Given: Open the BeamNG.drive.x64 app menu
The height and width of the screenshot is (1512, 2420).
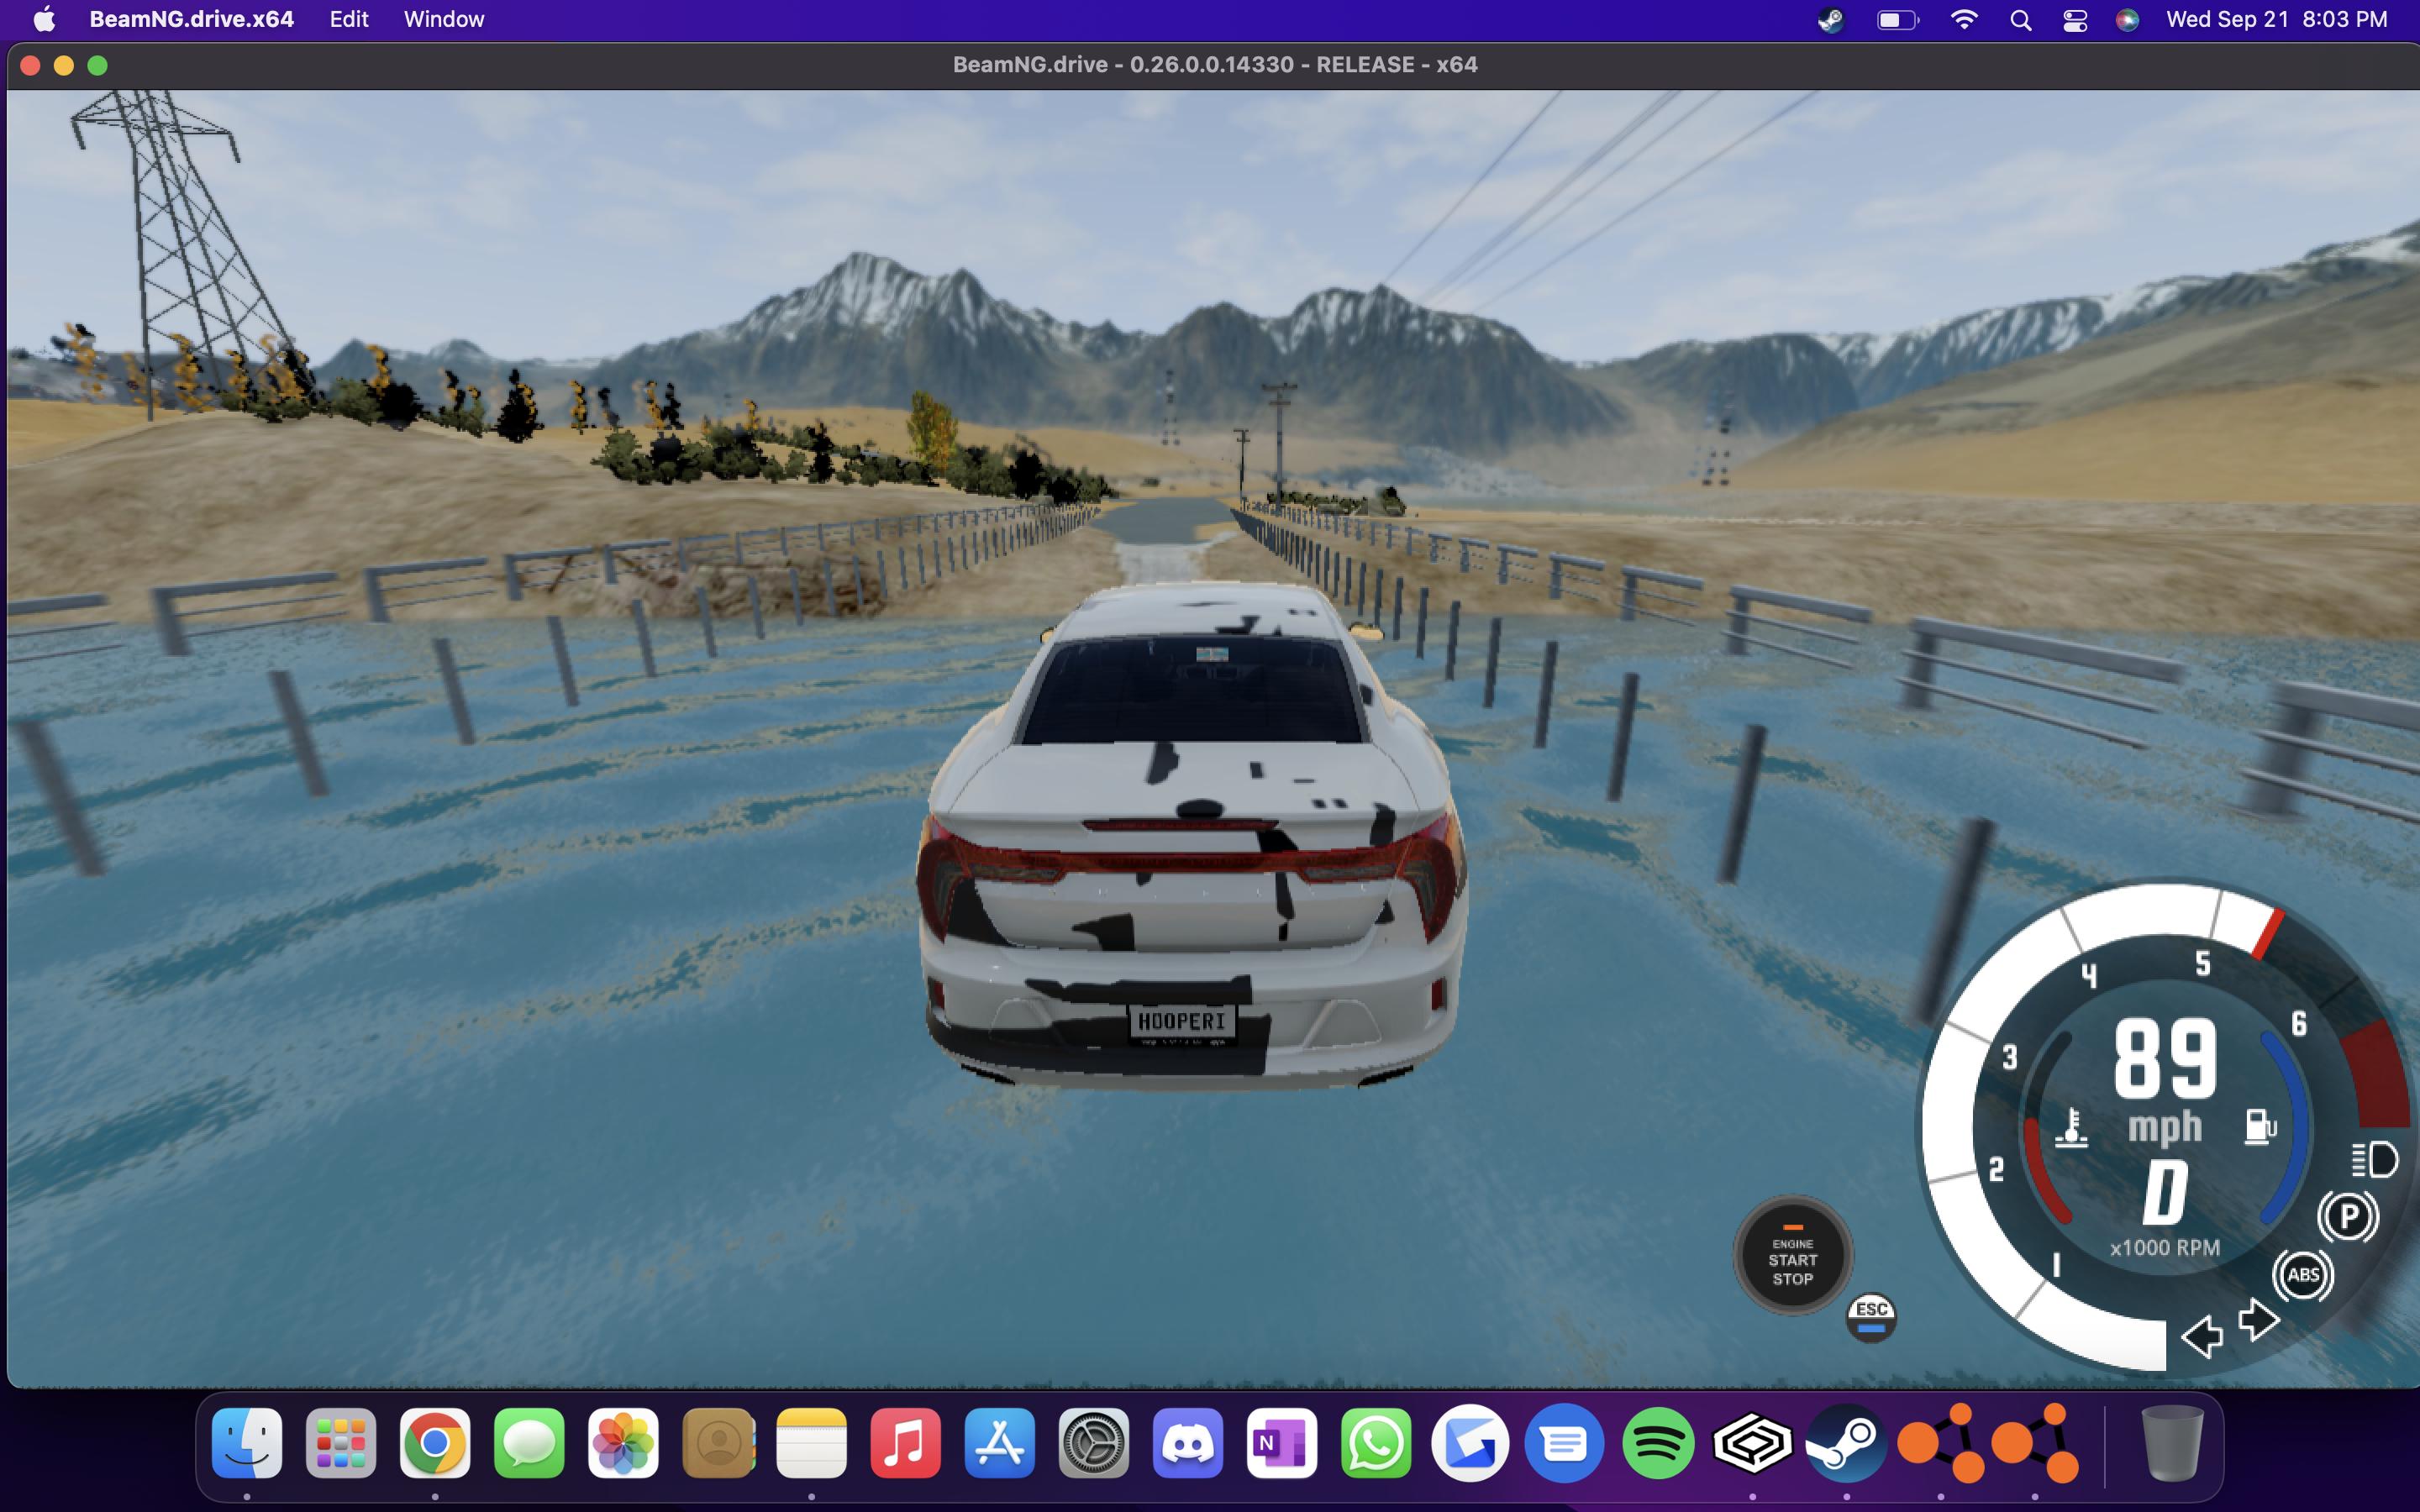Looking at the screenshot, I should 191,19.
